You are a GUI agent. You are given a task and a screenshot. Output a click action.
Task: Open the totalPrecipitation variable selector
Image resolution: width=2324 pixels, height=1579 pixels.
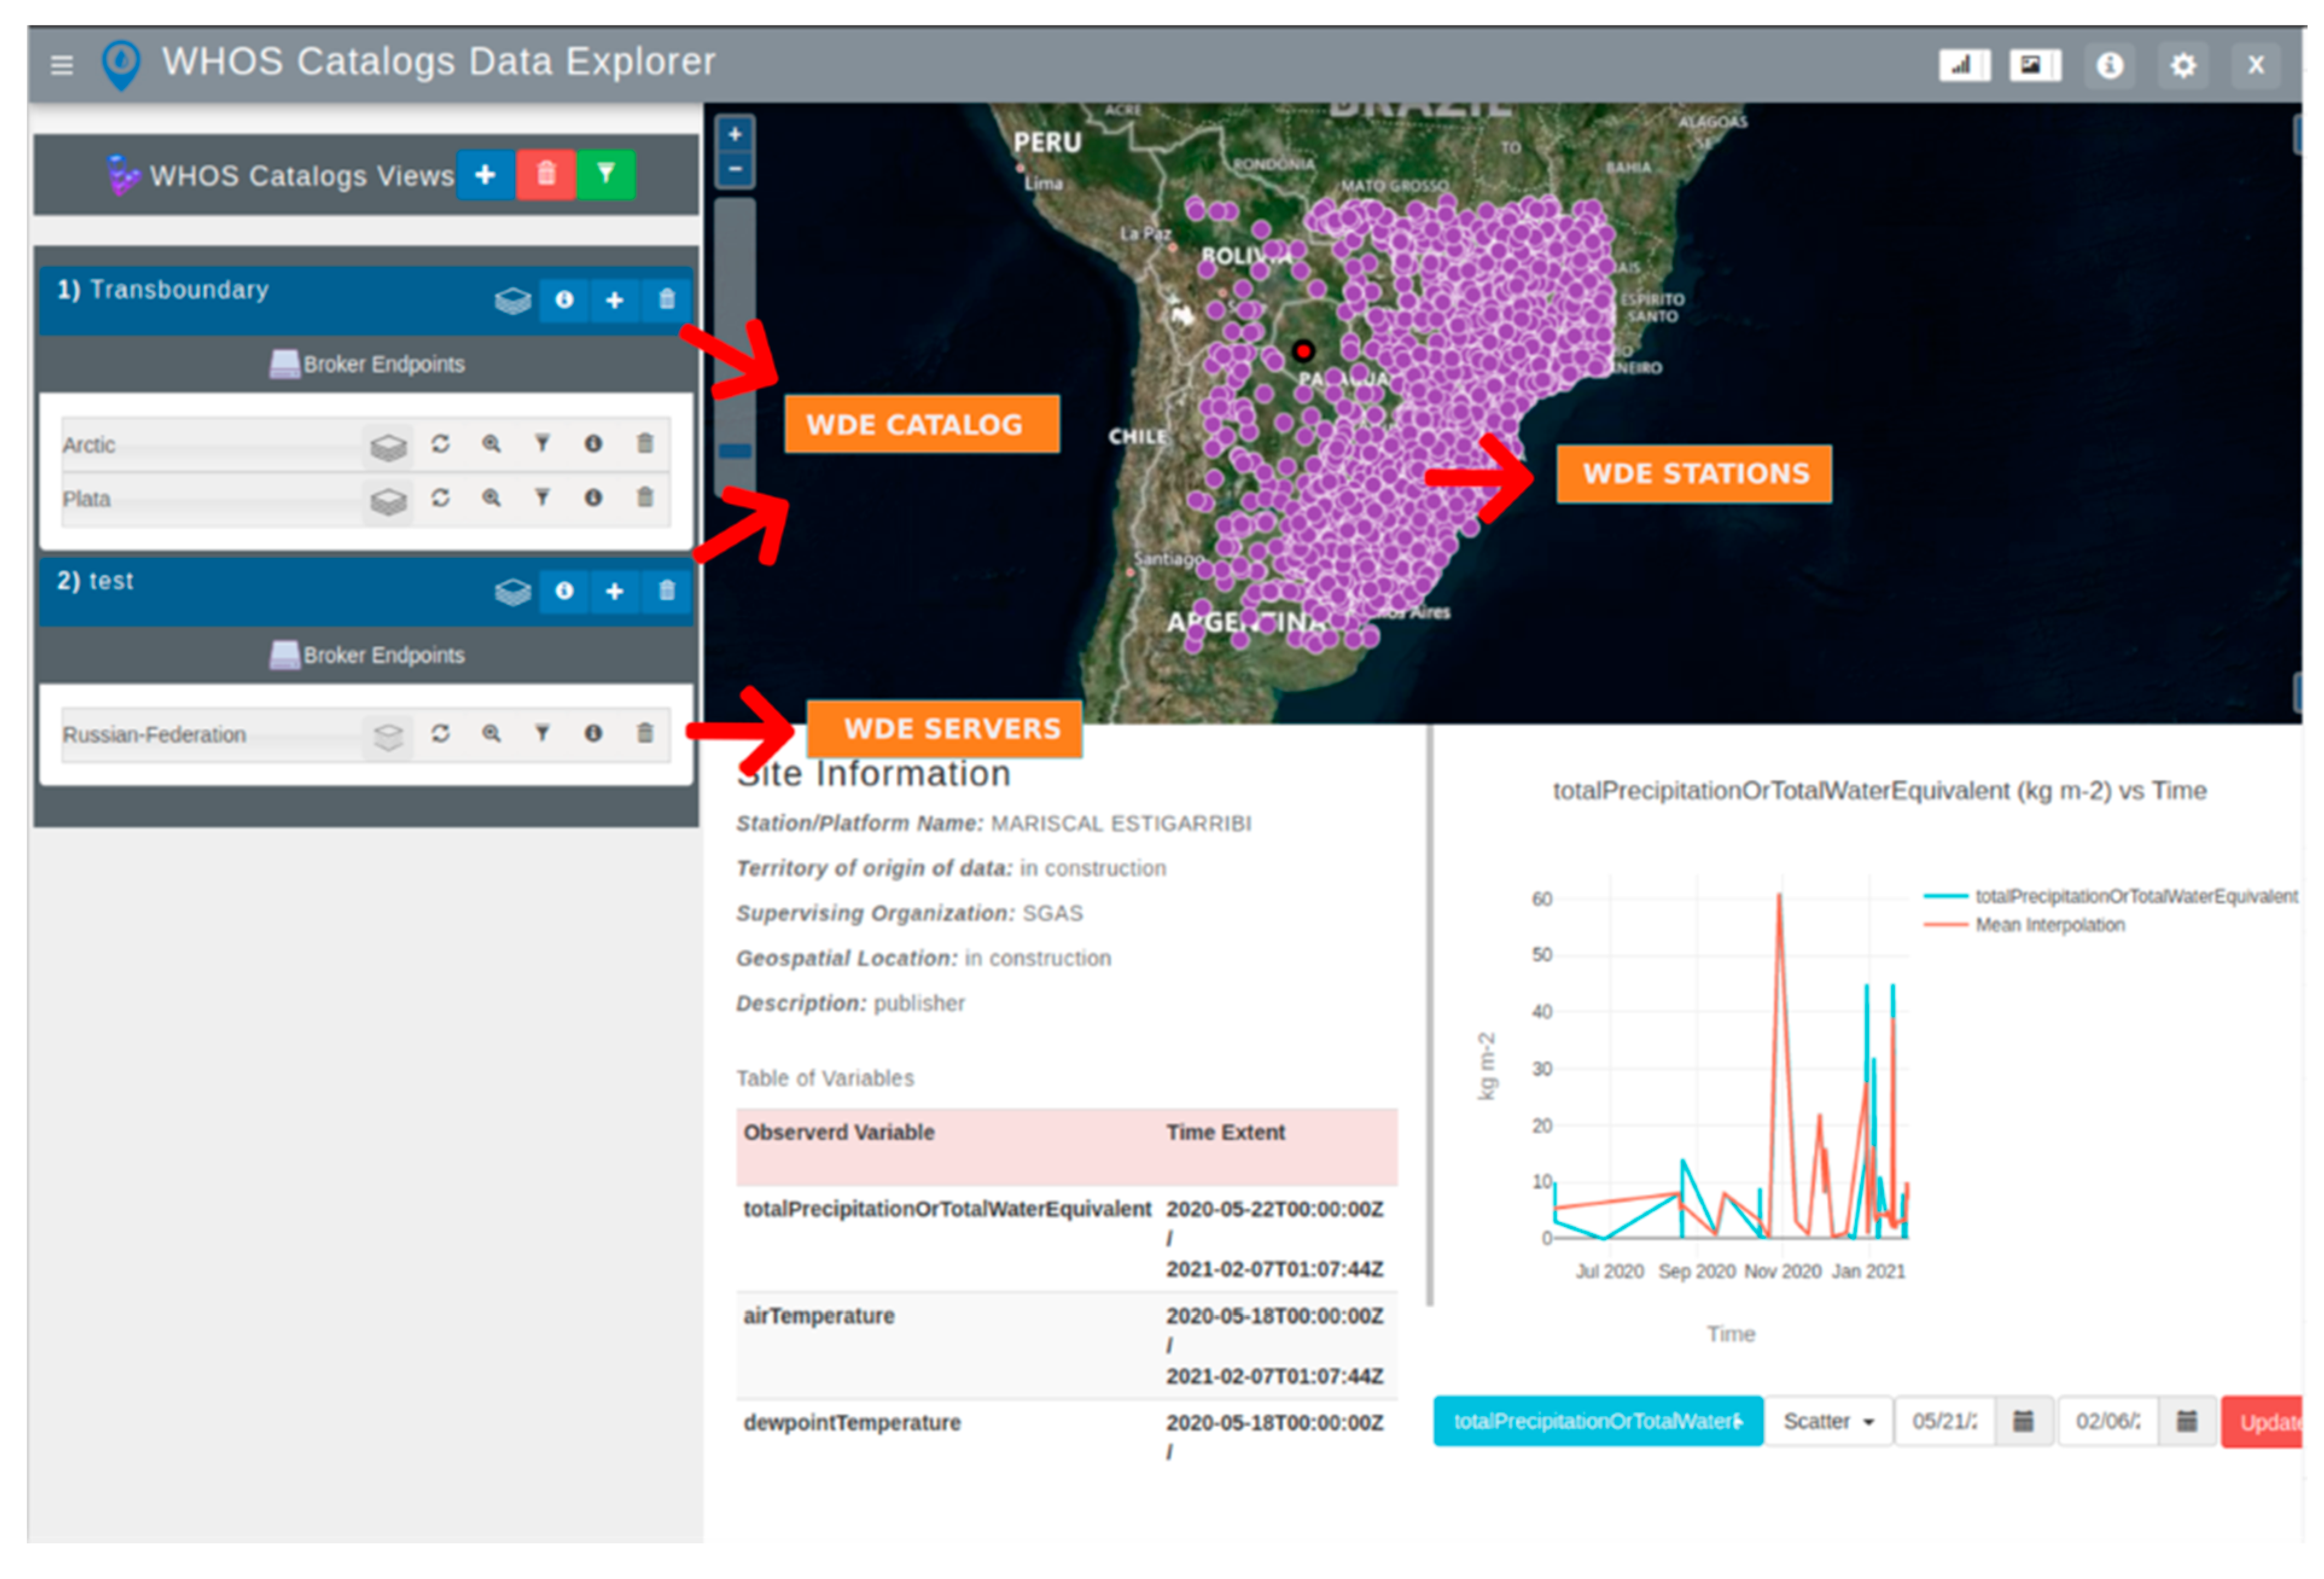click(1597, 1421)
